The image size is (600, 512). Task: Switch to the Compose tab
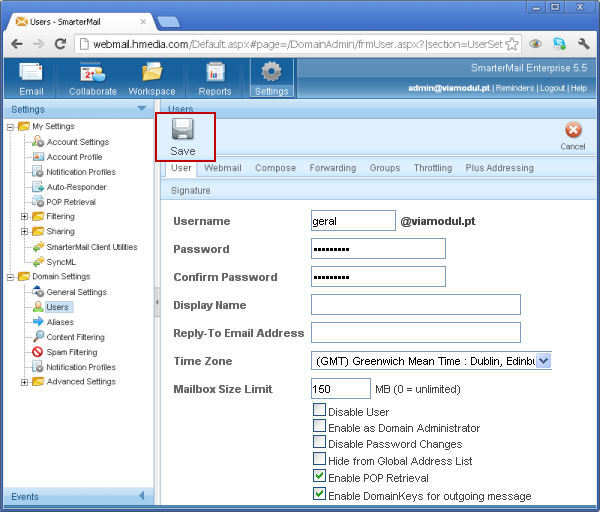[x=276, y=168]
